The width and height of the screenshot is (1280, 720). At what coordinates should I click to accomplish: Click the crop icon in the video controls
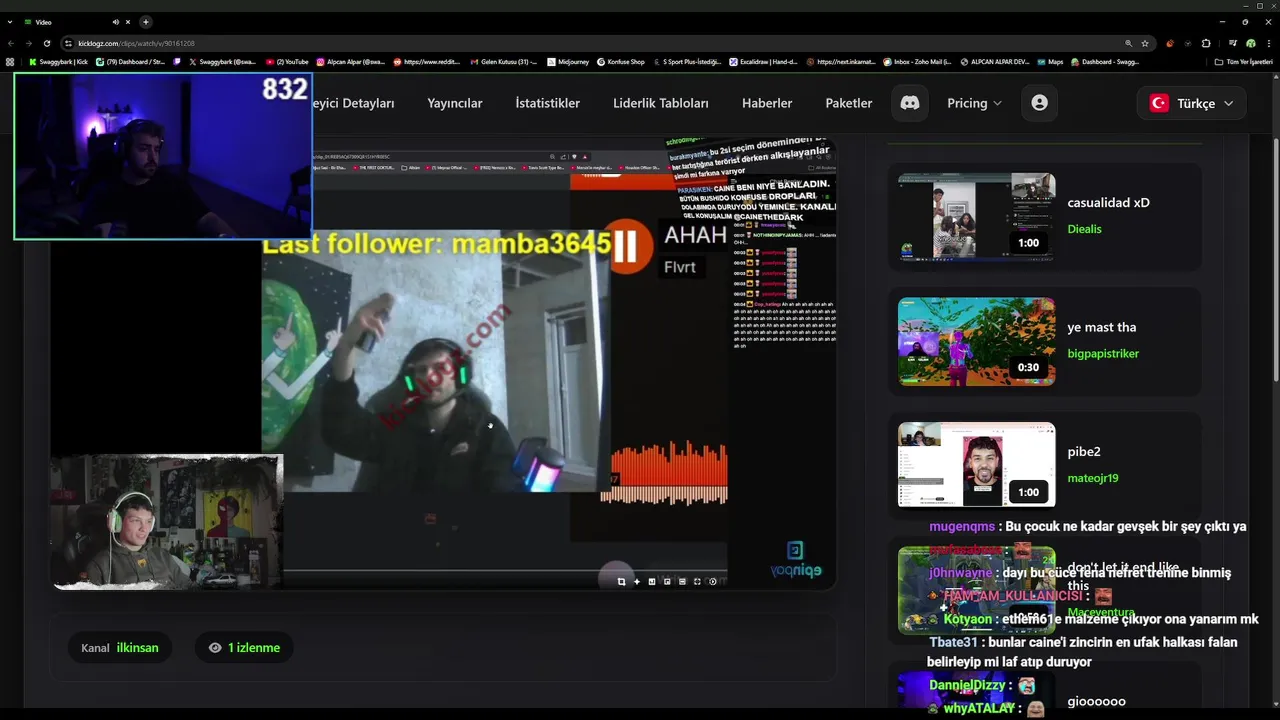click(621, 581)
